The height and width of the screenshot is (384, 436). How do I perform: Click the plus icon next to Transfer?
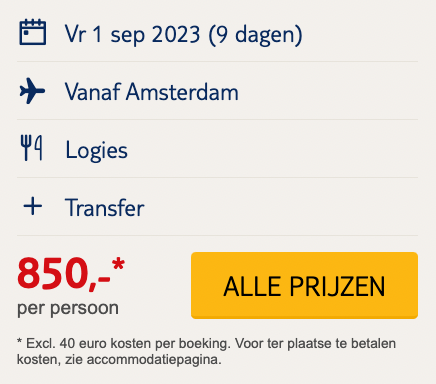tap(33, 206)
